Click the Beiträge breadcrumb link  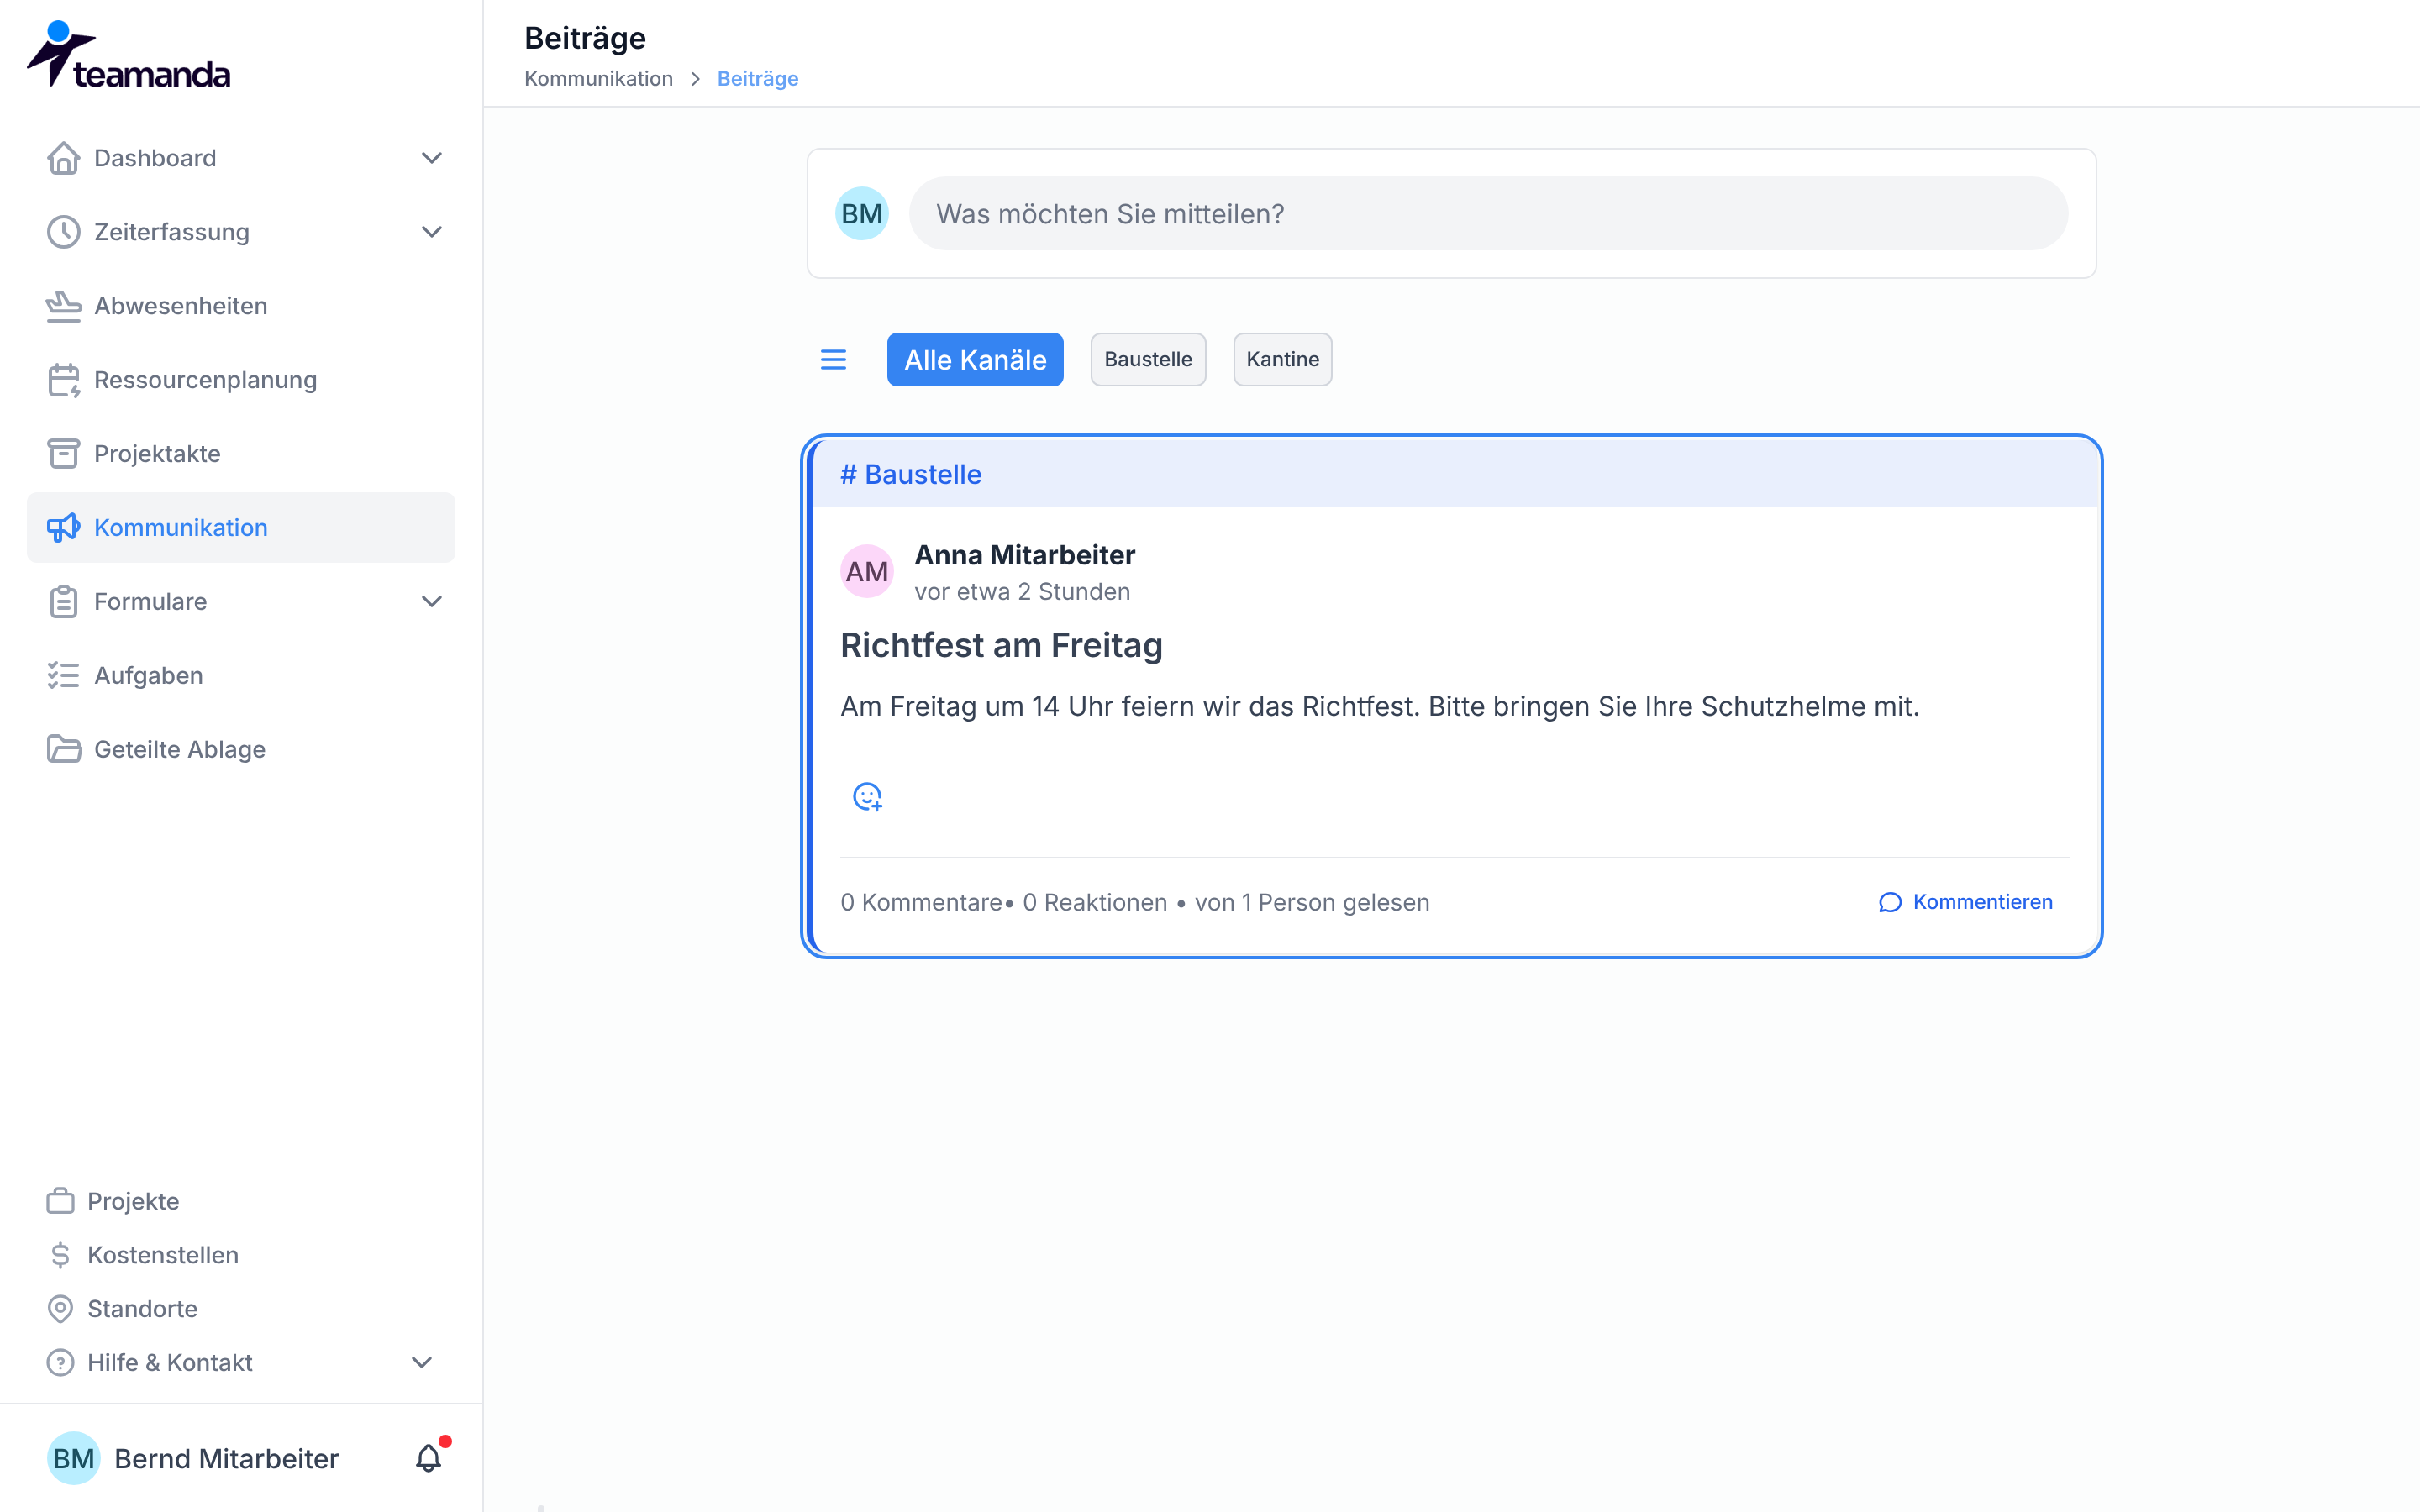tap(757, 79)
